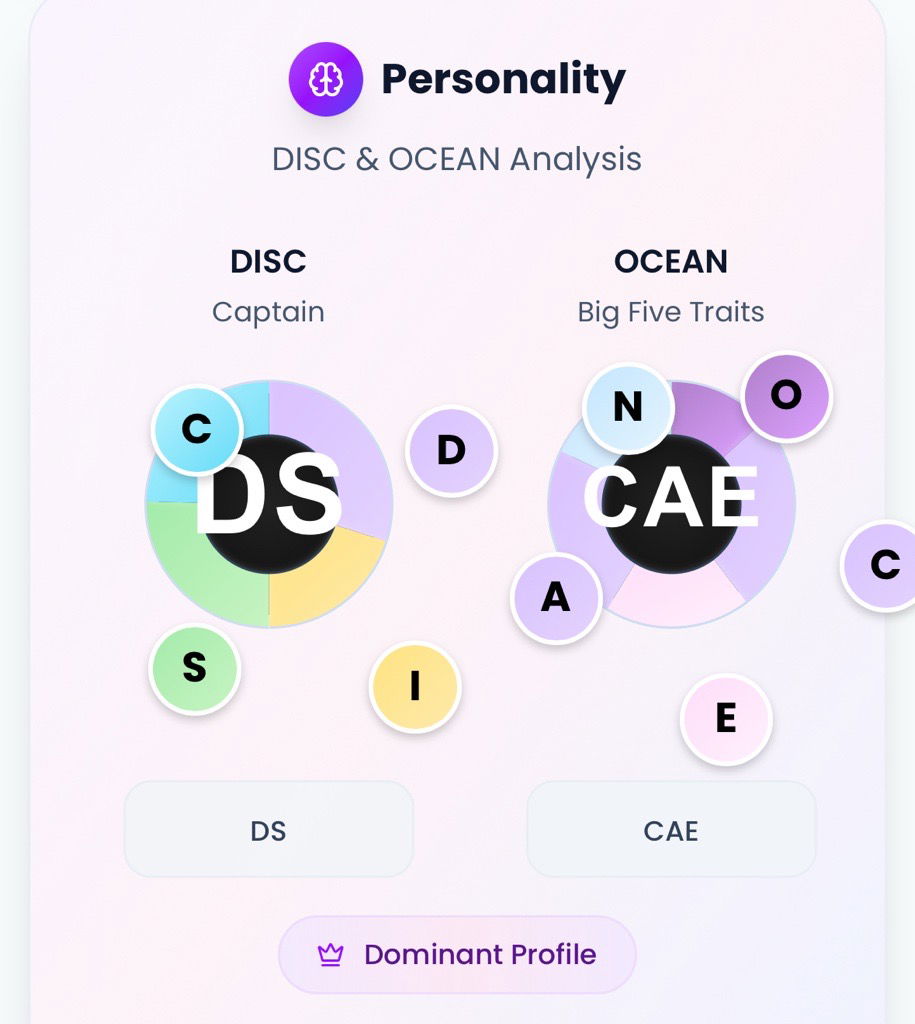Image resolution: width=915 pixels, height=1024 pixels.
Task: Click the Personality heading text
Action: pos(504,79)
